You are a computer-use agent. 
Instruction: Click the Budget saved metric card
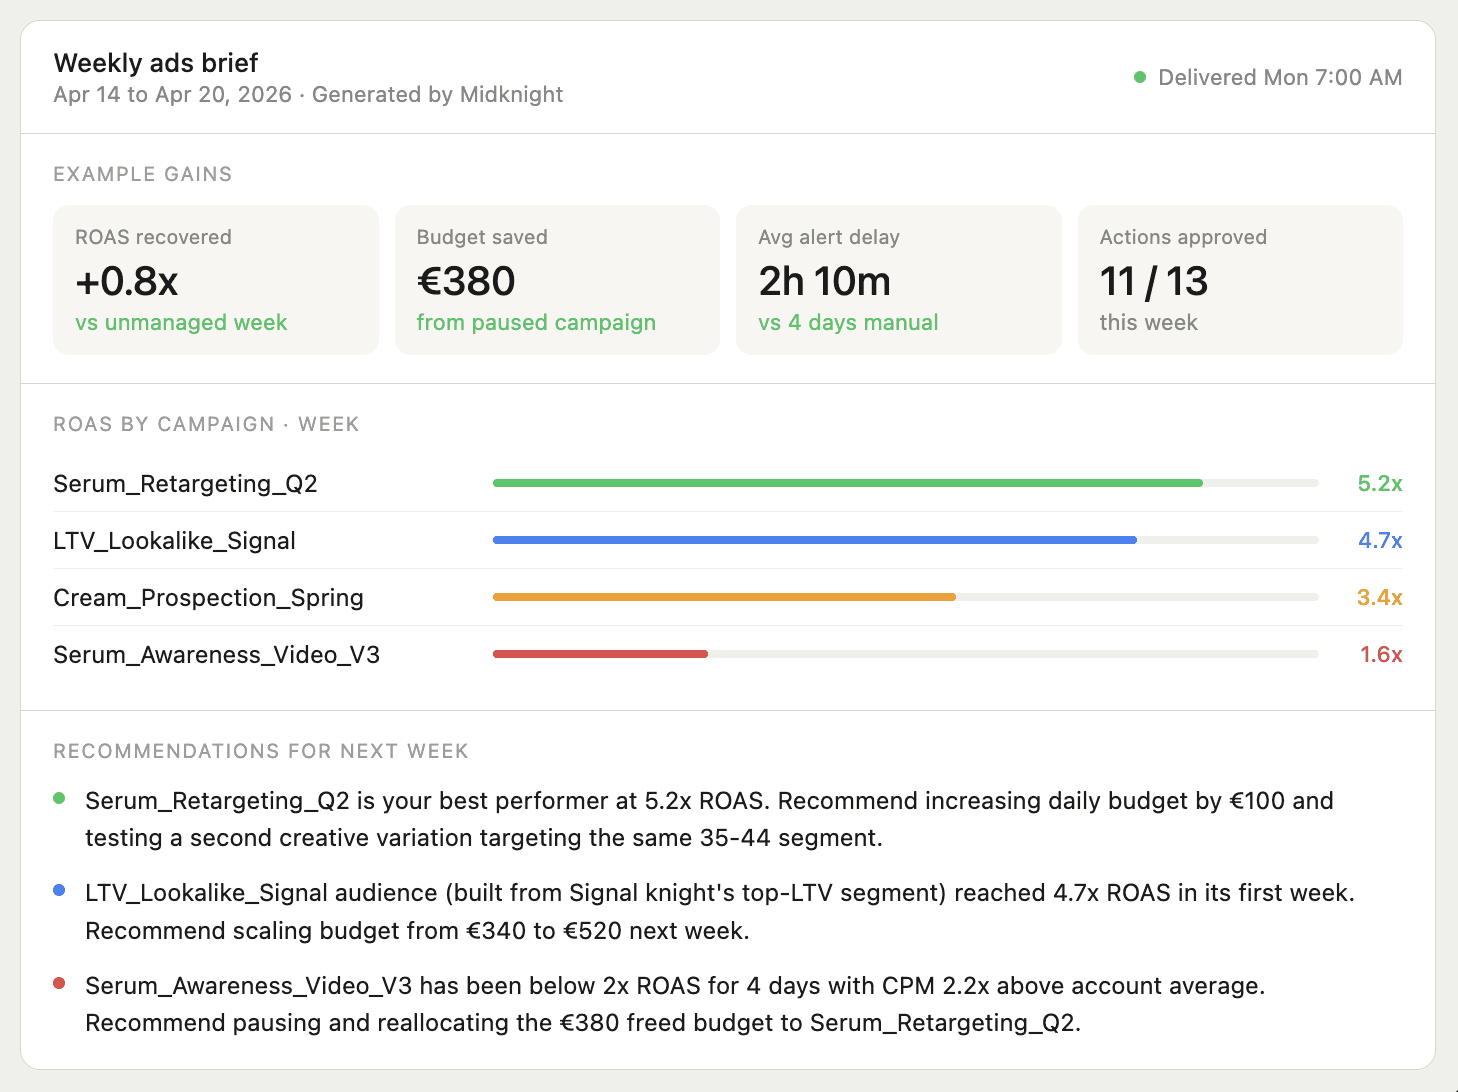557,280
